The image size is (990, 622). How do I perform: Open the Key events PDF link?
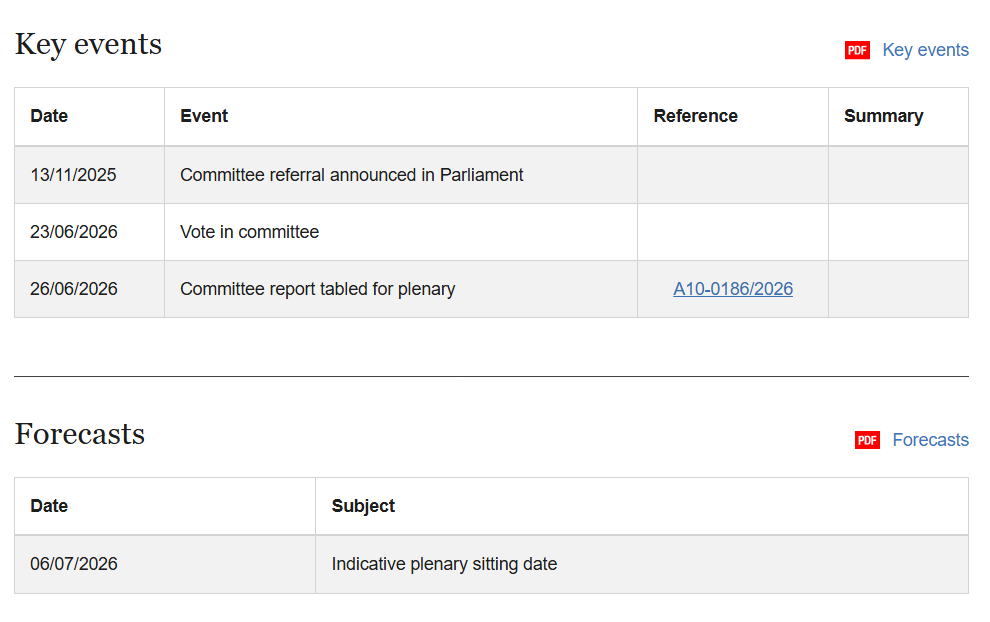click(x=925, y=50)
